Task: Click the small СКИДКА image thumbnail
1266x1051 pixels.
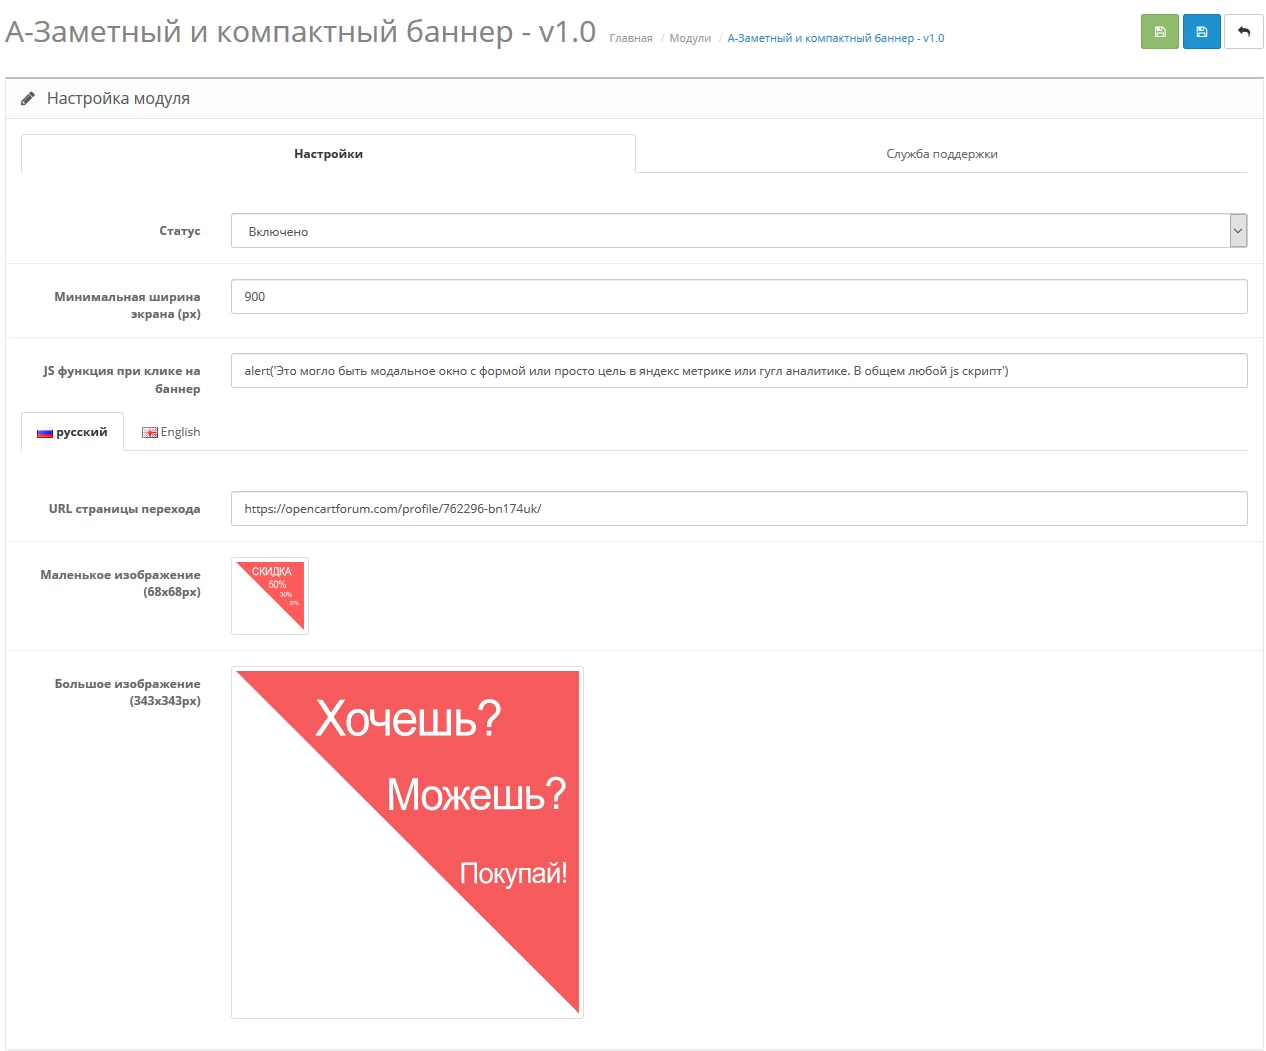Action: tap(270, 596)
